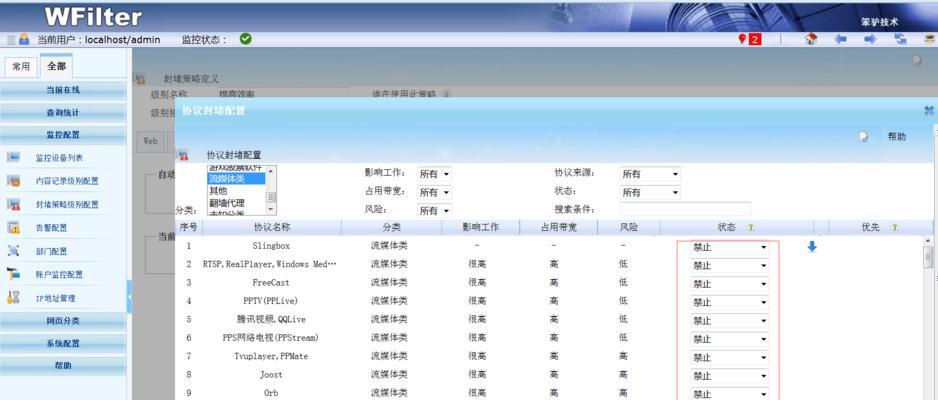Collapse the left sidebar with the splitter arrow
Image resolution: width=938 pixels, height=400 pixels.
[x=129, y=297]
